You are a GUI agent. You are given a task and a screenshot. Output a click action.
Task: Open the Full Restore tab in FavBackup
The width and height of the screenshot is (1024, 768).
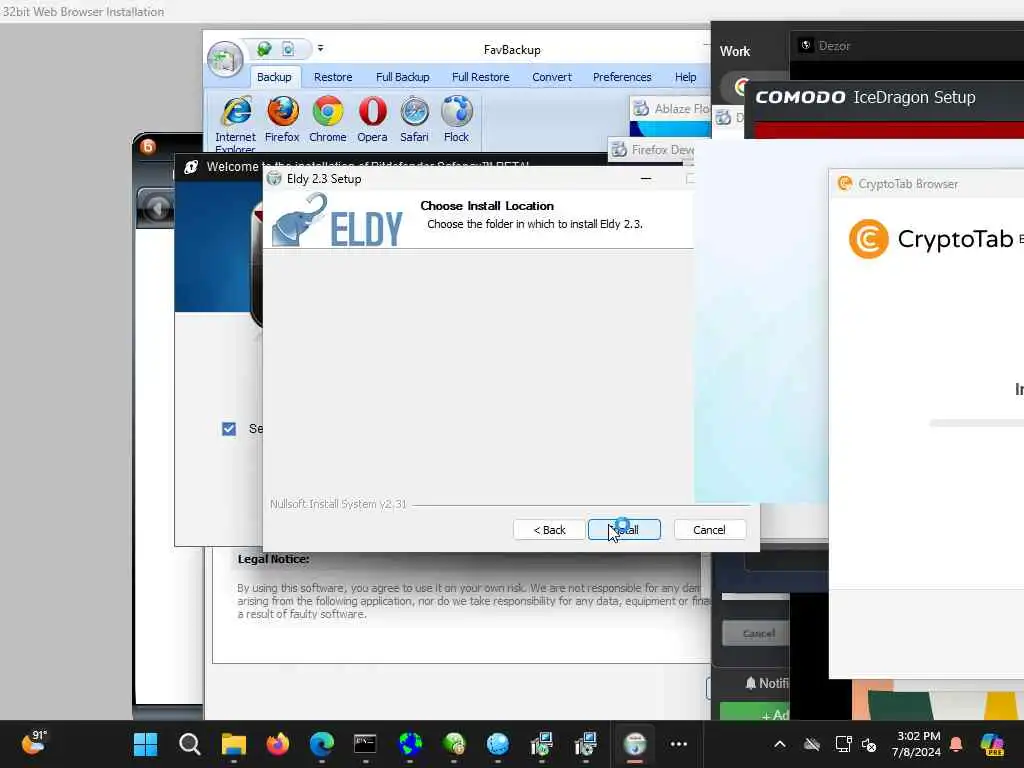point(481,77)
